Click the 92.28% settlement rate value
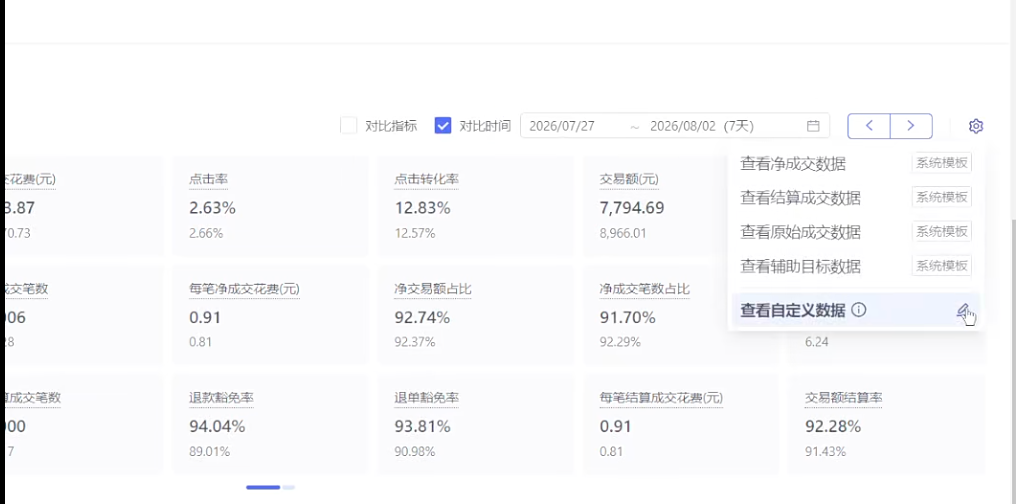This screenshot has width=1016, height=504. [x=833, y=426]
